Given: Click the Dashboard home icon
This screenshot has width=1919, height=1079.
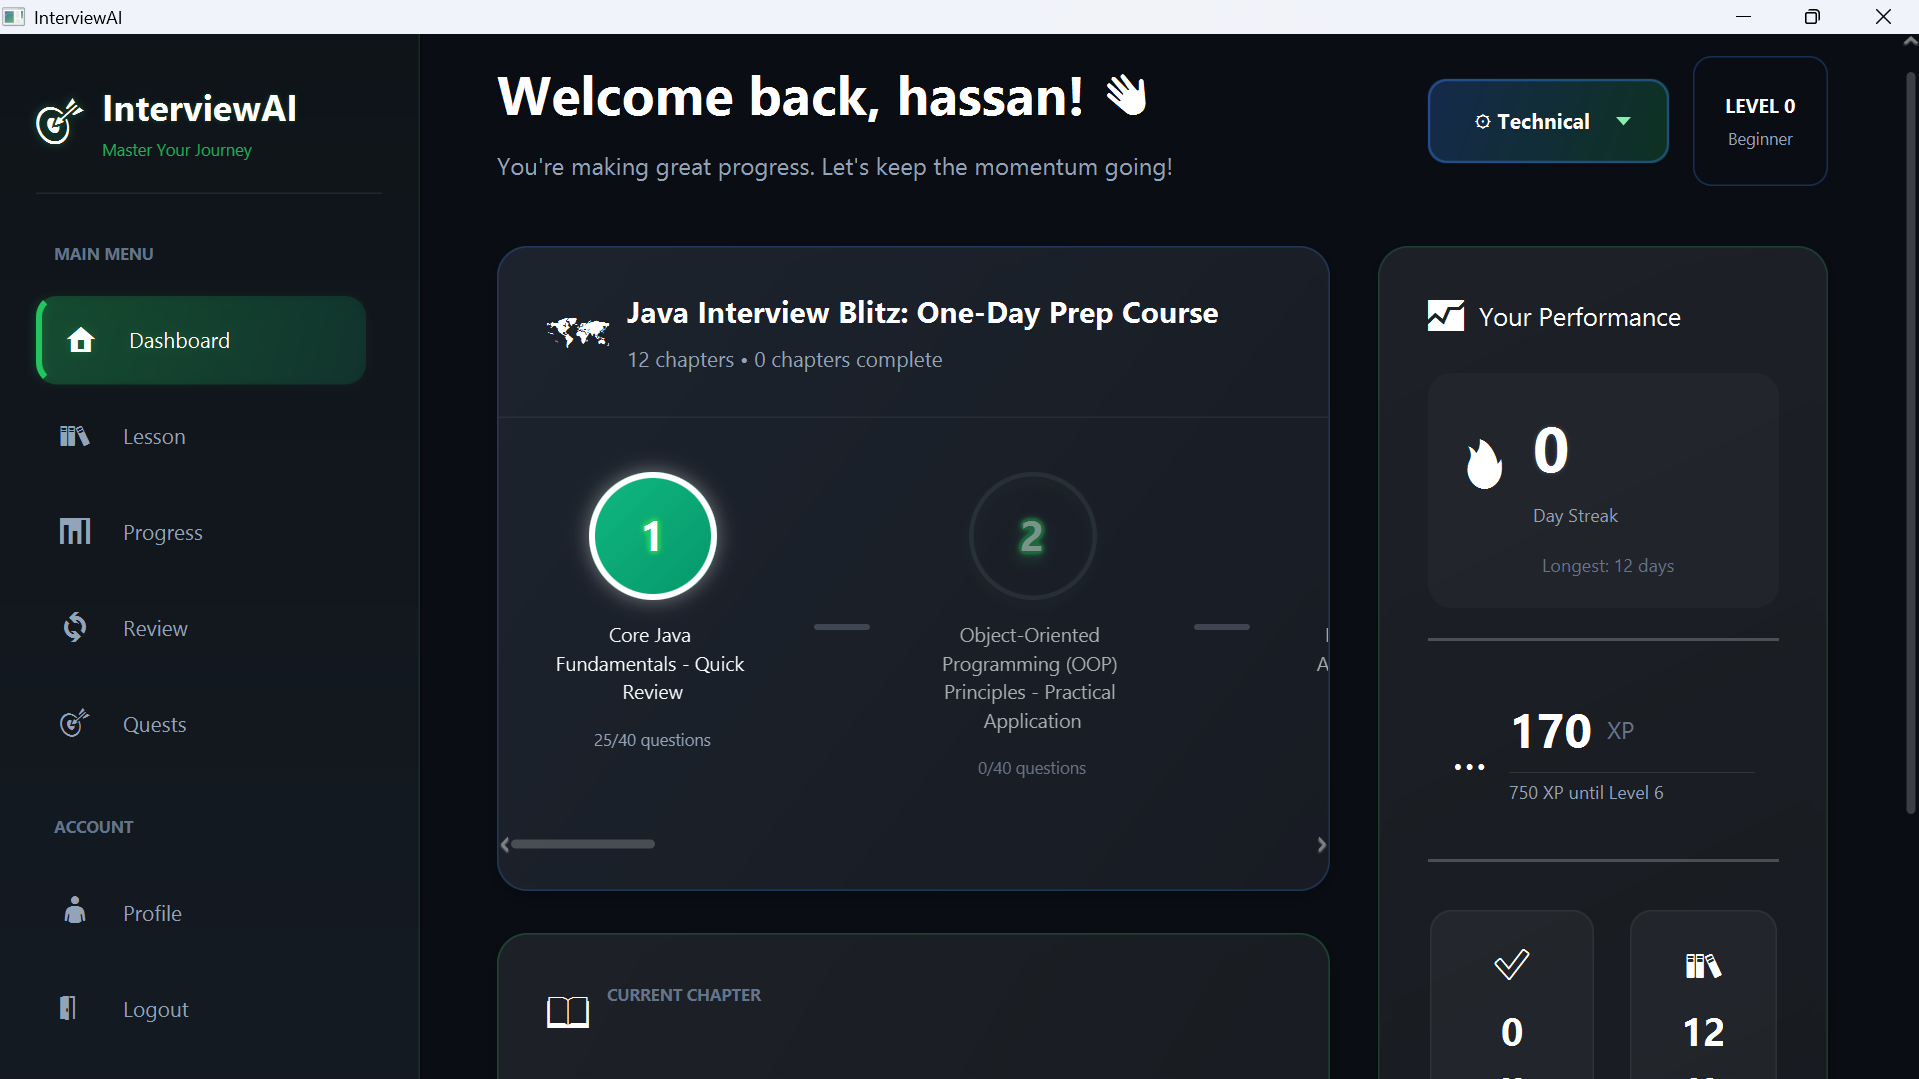Looking at the screenshot, I should 81,340.
